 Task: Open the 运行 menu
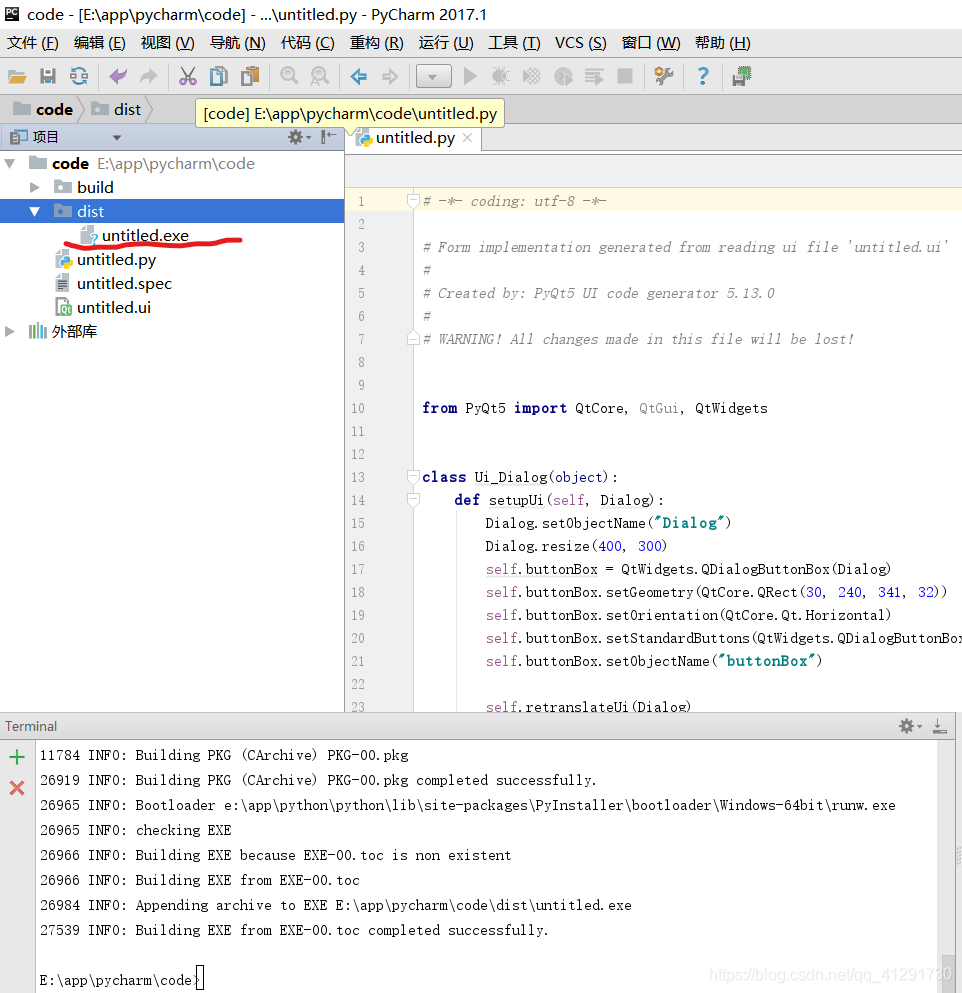(445, 42)
